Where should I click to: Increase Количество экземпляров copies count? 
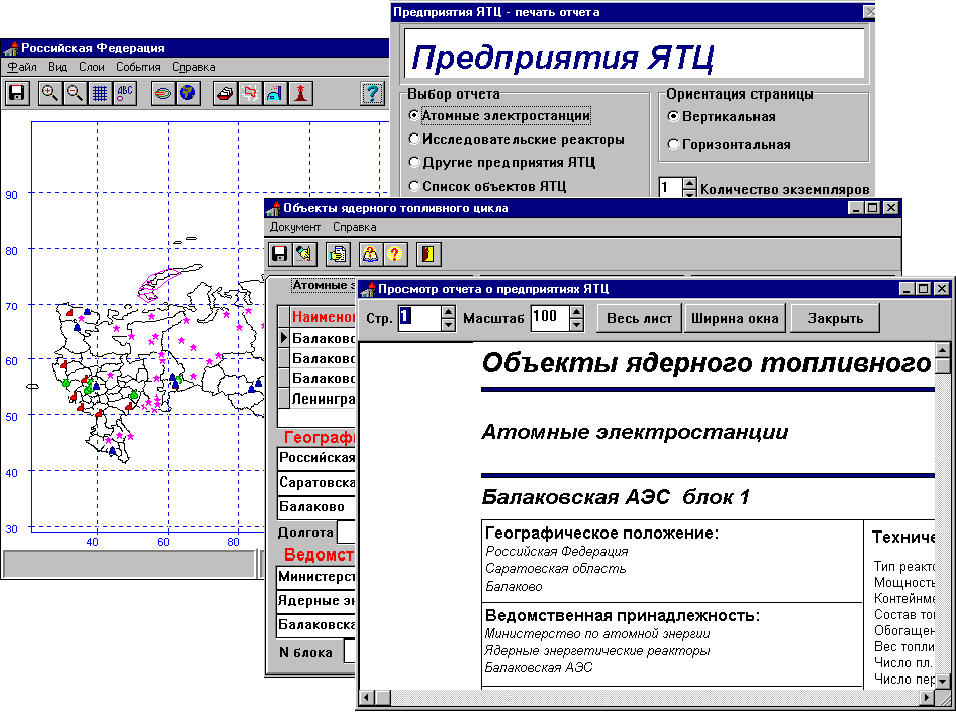click(689, 183)
